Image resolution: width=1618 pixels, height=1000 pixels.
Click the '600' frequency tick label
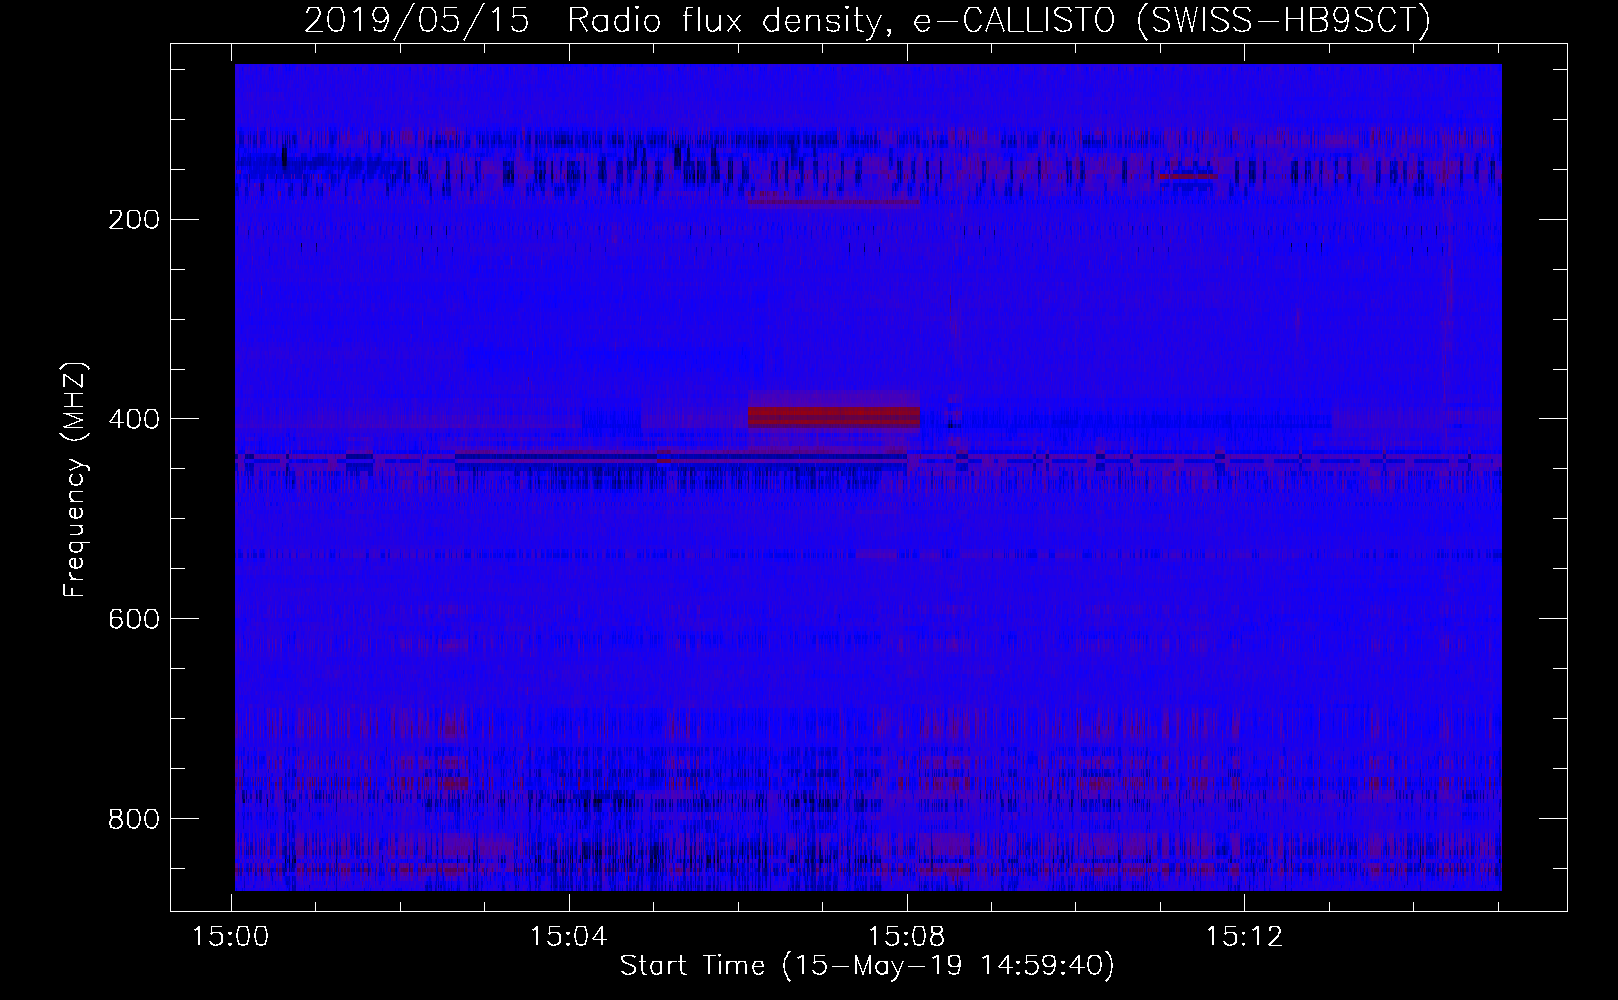(x=133, y=619)
